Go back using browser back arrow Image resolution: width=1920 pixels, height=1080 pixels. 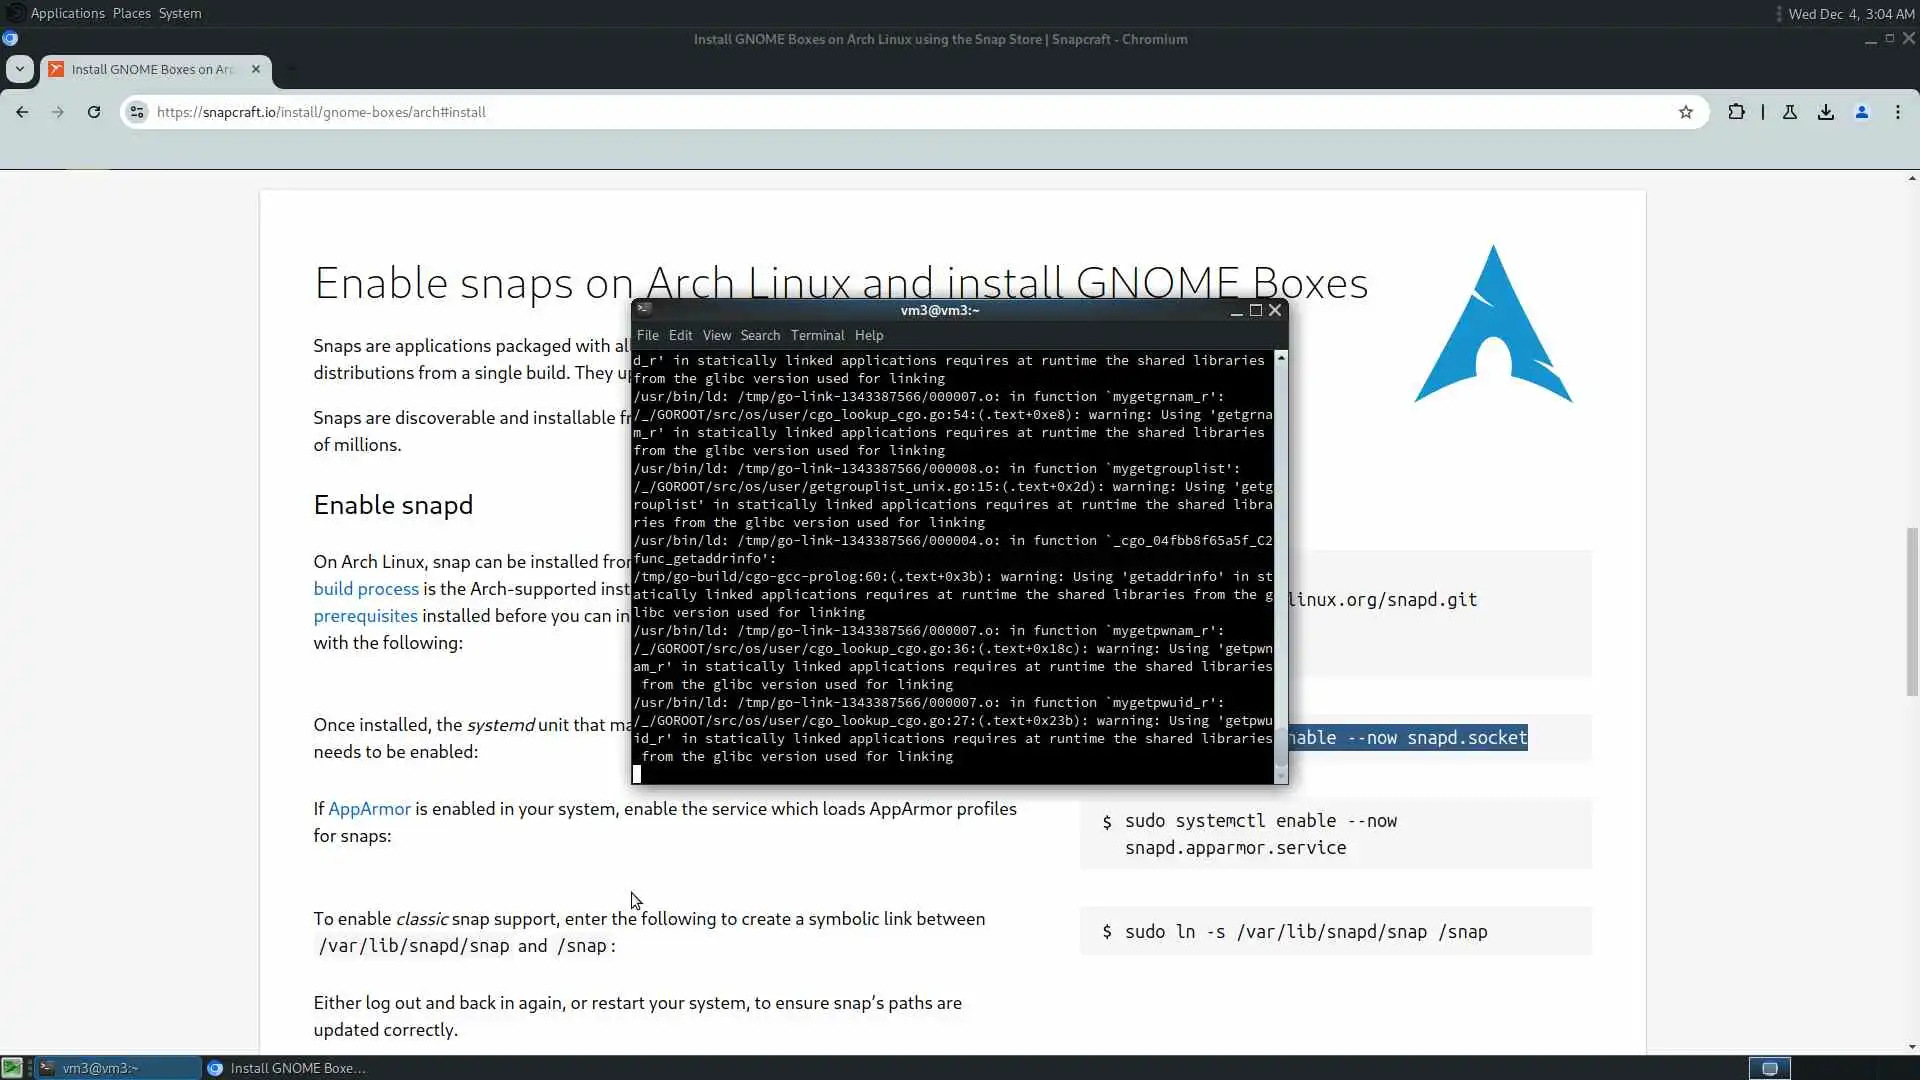[22, 112]
